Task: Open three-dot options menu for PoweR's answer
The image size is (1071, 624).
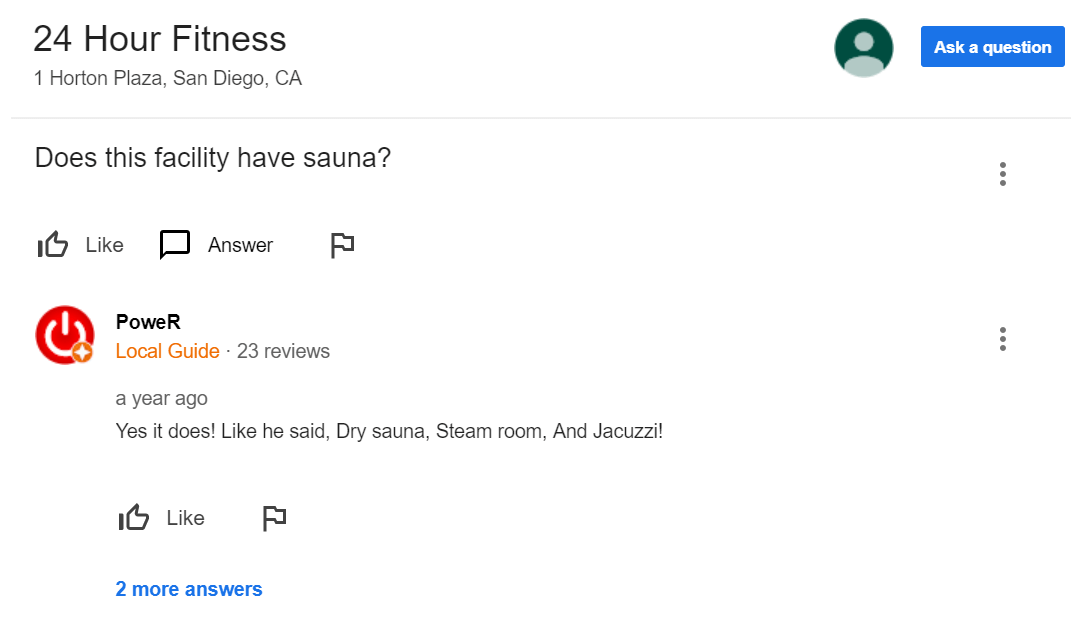Action: click(1002, 339)
